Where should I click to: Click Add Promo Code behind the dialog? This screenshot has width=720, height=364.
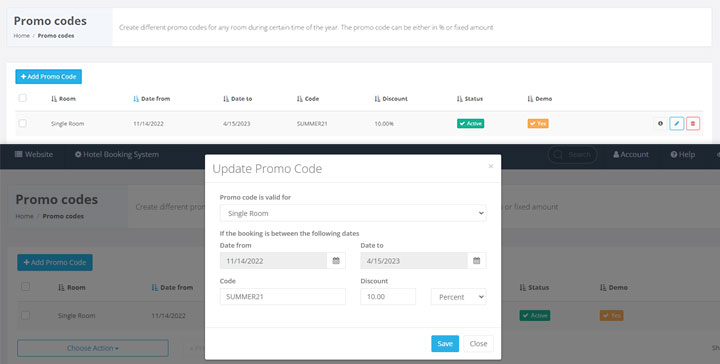click(55, 263)
